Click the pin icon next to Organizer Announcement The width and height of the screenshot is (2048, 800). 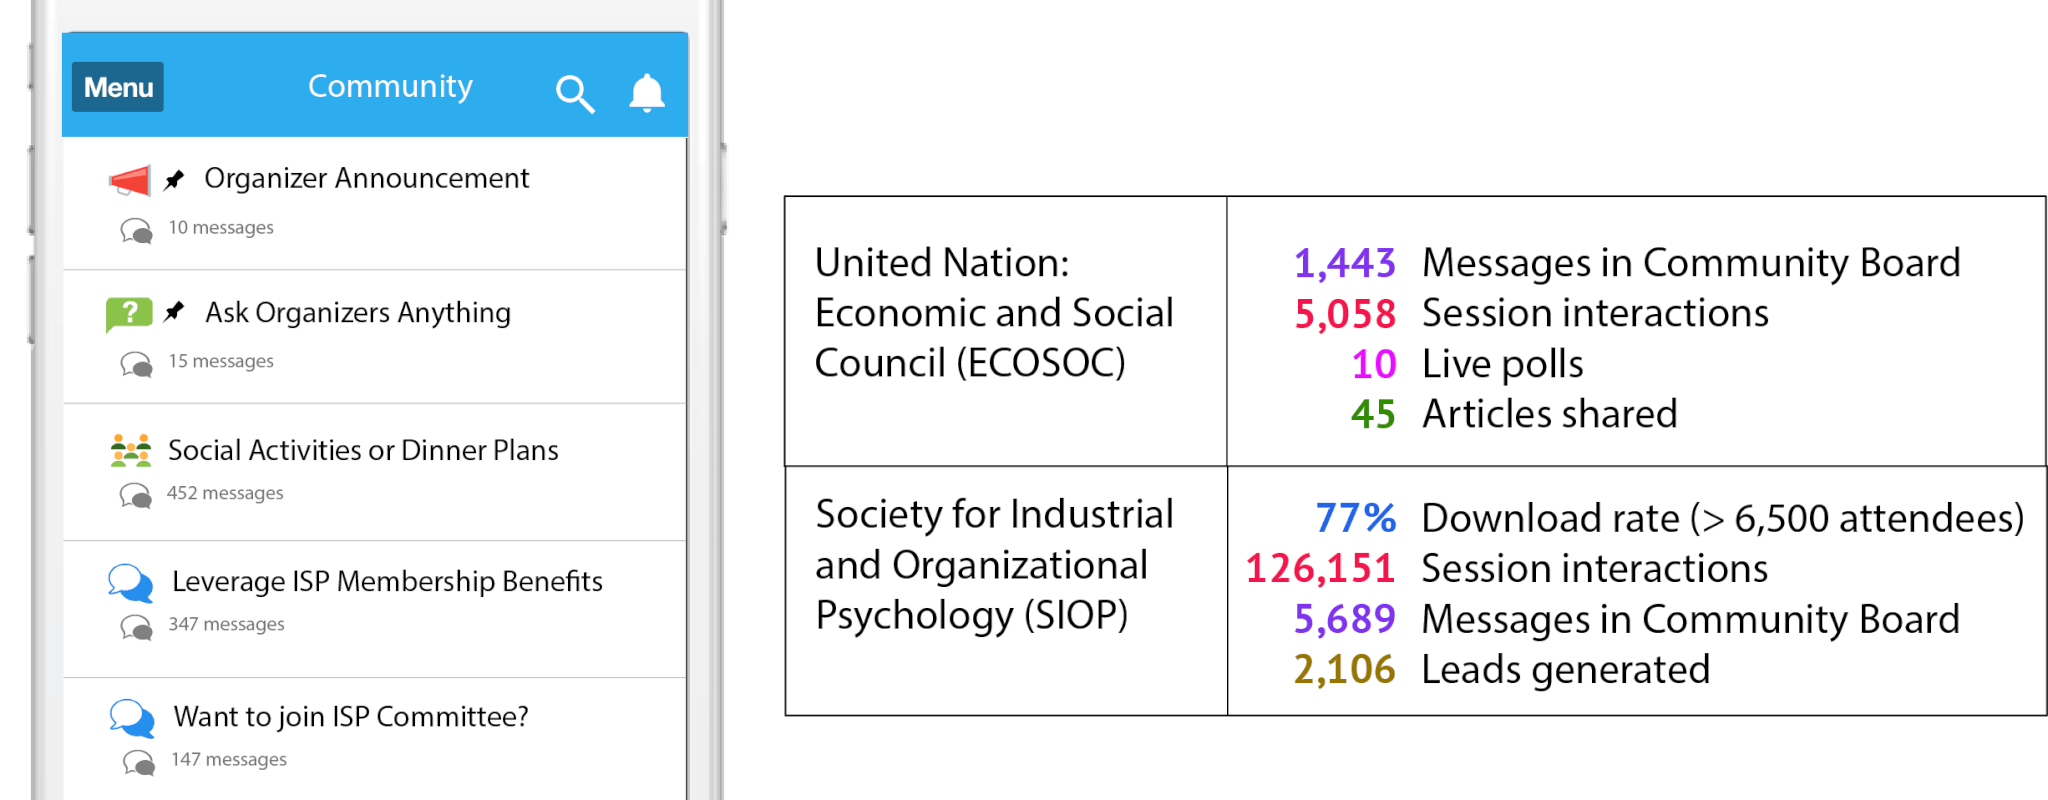coord(175,180)
